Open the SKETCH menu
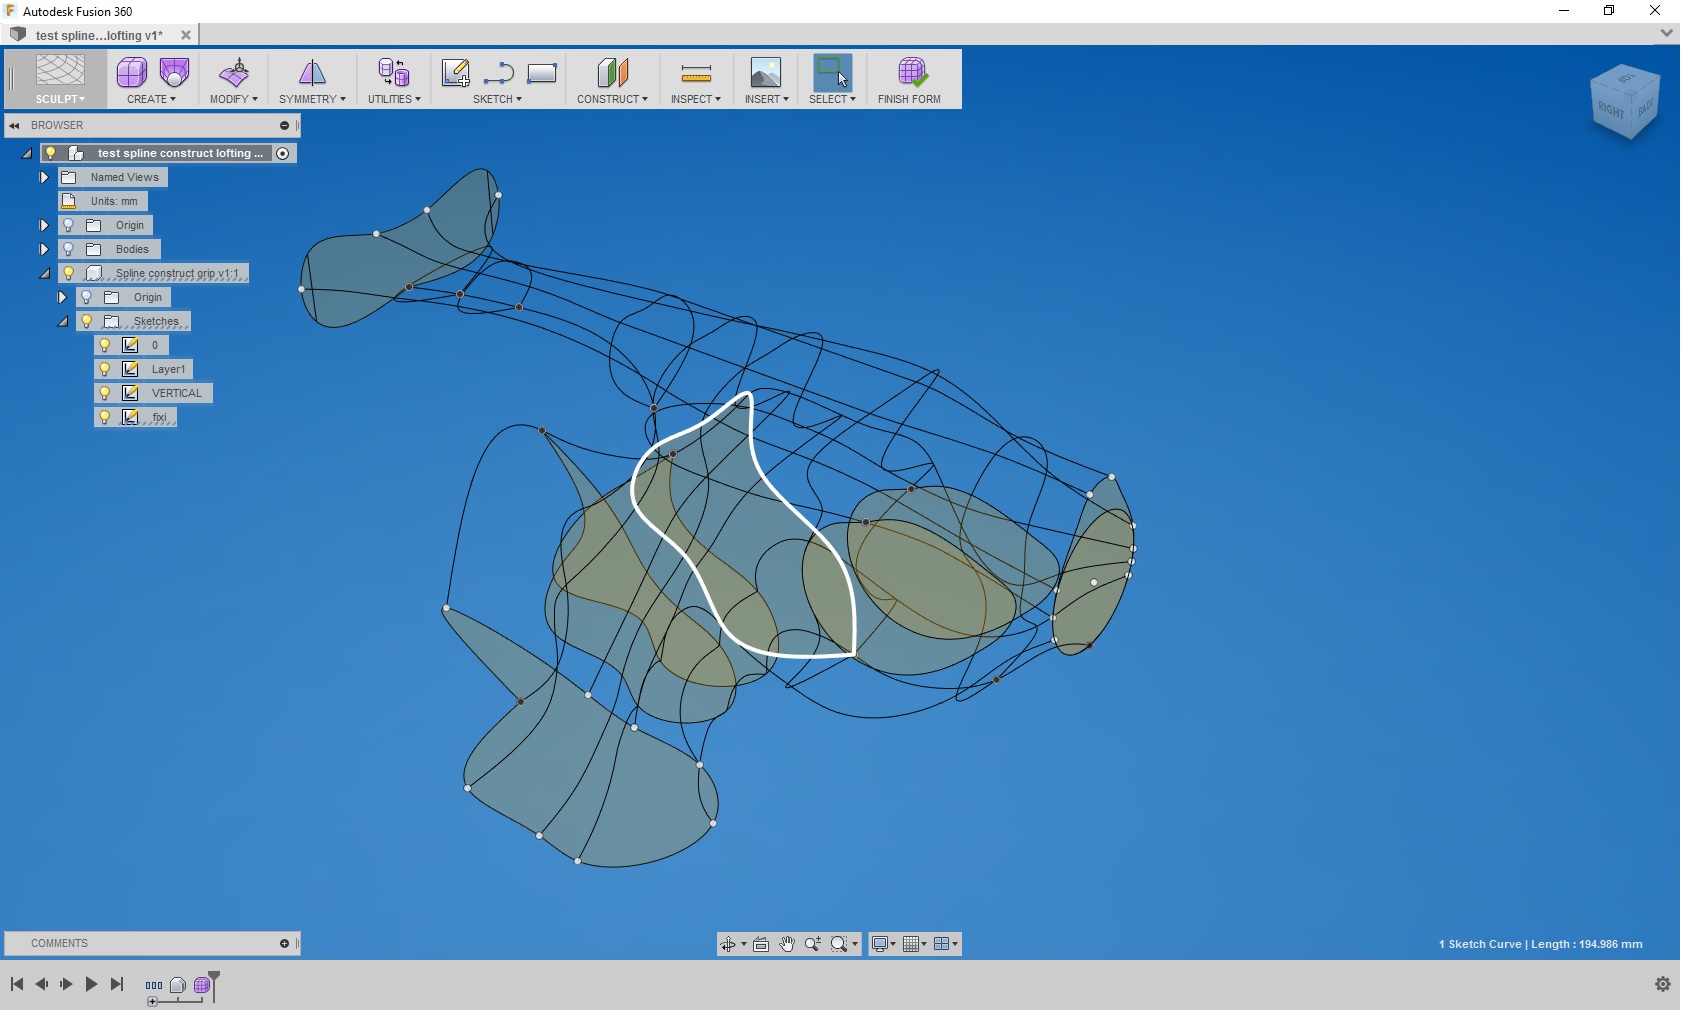 (497, 99)
